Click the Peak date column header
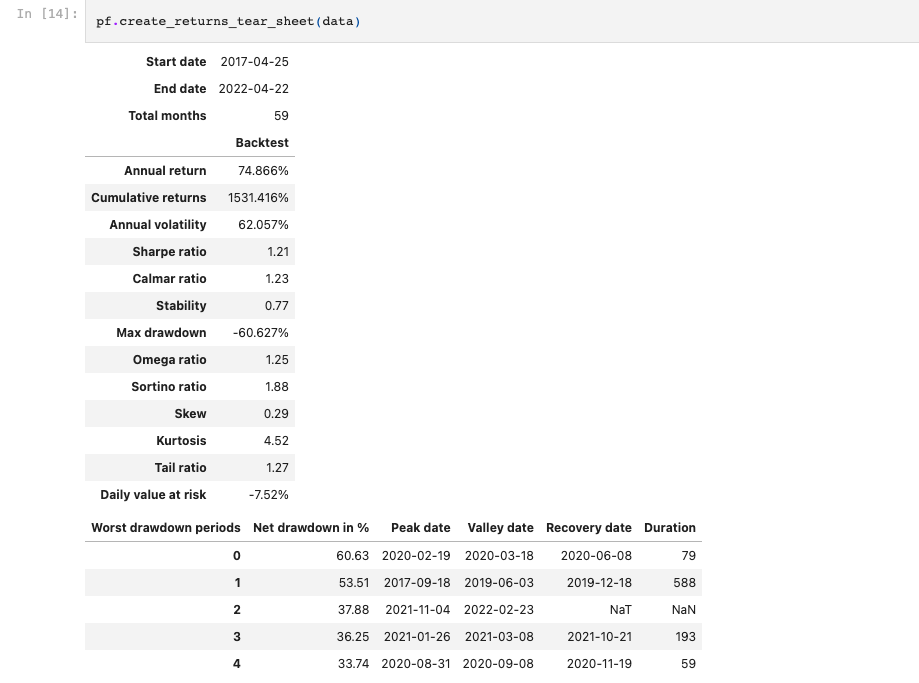919x683 pixels. point(421,527)
